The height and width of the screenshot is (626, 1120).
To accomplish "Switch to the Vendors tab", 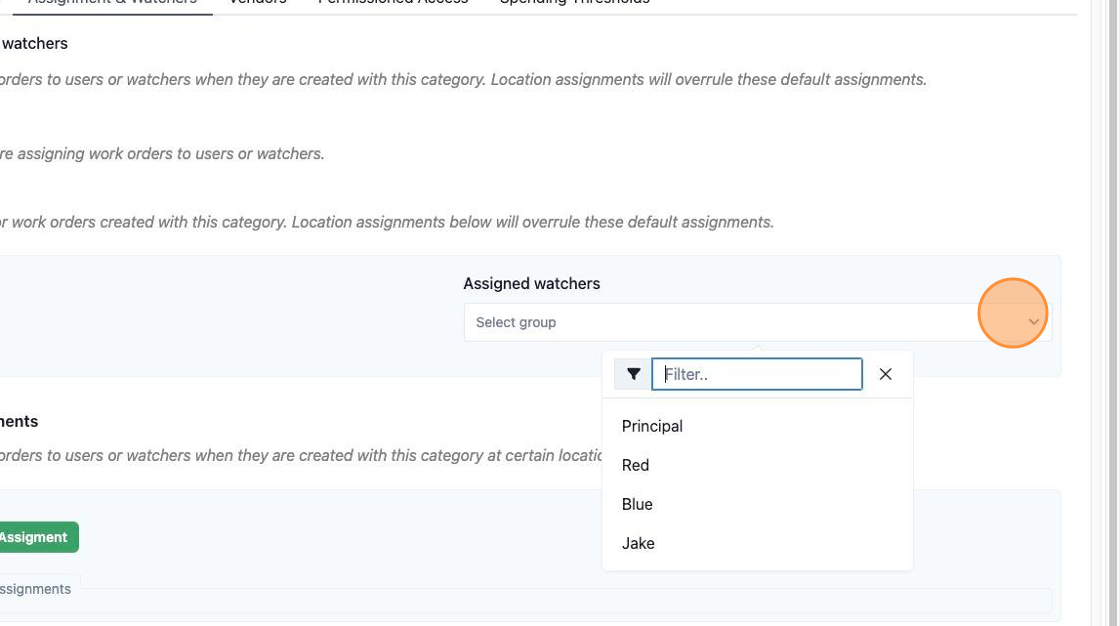I will point(257,3).
